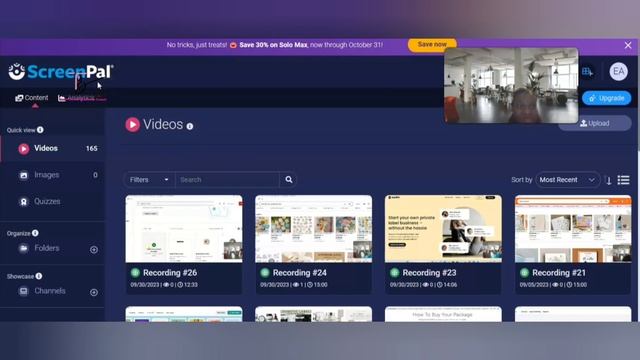640x360 pixels.
Task: Show Organize info icon
Action: click(x=35, y=233)
